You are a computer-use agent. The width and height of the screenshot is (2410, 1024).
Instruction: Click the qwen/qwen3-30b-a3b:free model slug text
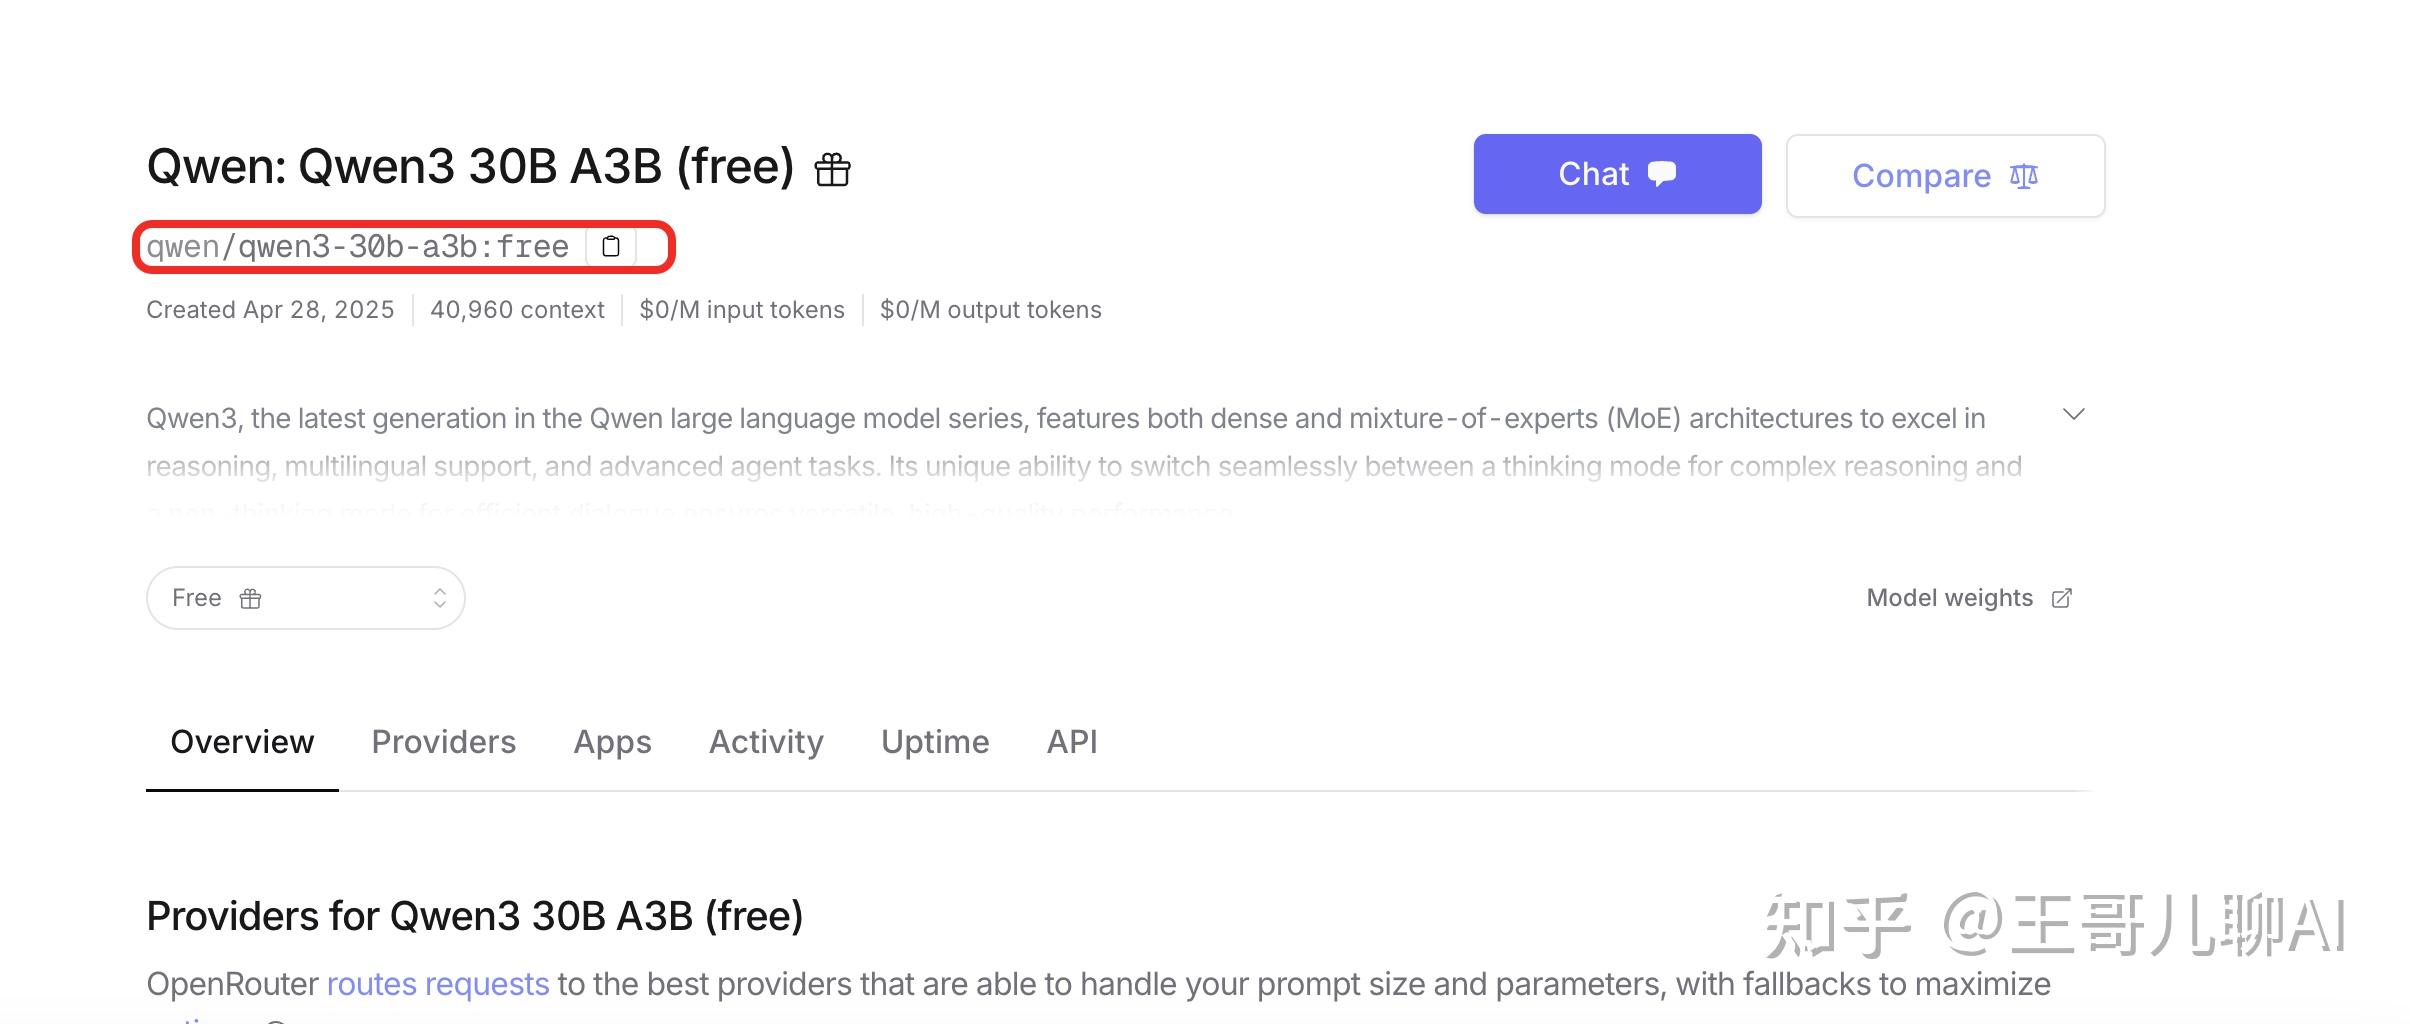click(x=357, y=247)
